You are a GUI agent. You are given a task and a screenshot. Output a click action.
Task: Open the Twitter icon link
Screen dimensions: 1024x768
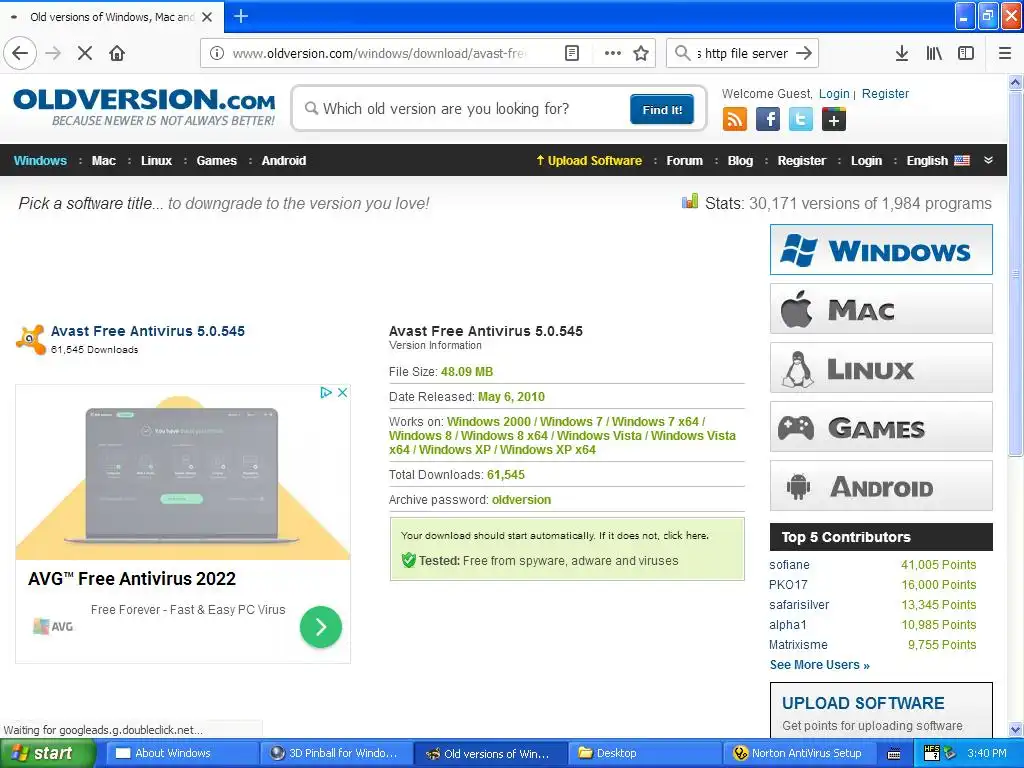point(801,120)
